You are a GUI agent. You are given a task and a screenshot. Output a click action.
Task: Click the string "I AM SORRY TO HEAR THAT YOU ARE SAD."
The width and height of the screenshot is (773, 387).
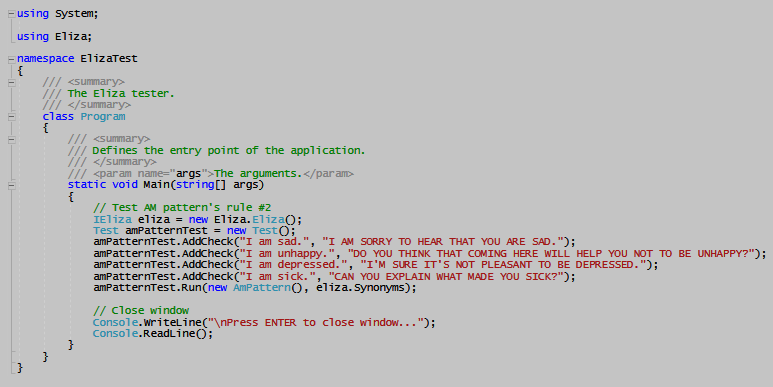point(443,242)
